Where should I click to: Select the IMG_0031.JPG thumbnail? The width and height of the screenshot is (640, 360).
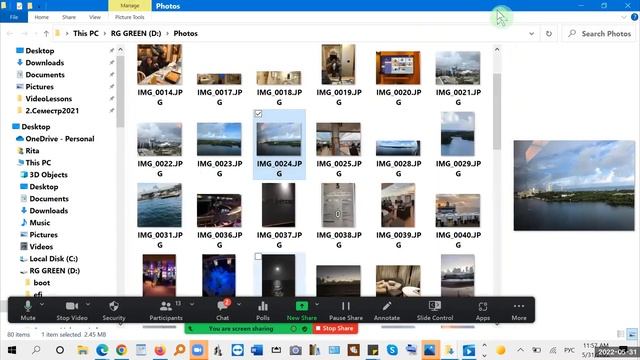pyautogui.click(x=160, y=205)
